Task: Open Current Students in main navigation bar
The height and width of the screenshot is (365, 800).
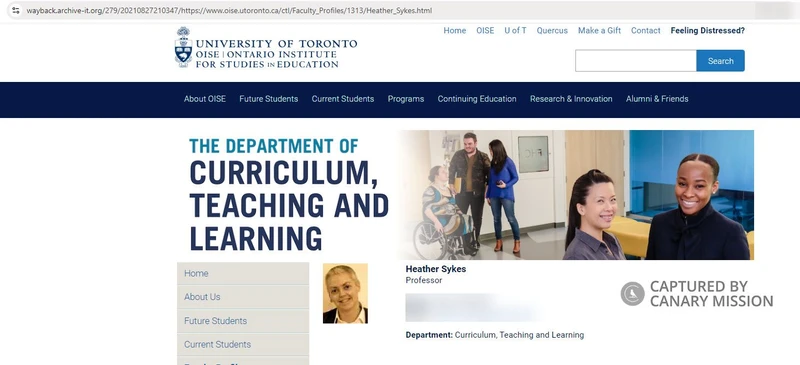Action: [343, 99]
